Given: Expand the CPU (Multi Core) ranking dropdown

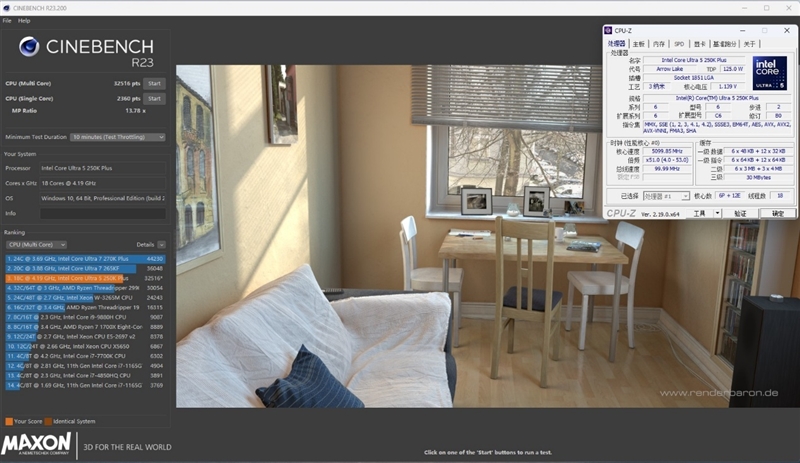Looking at the screenshot, I should pyautogui.click(x=36, y=244).
